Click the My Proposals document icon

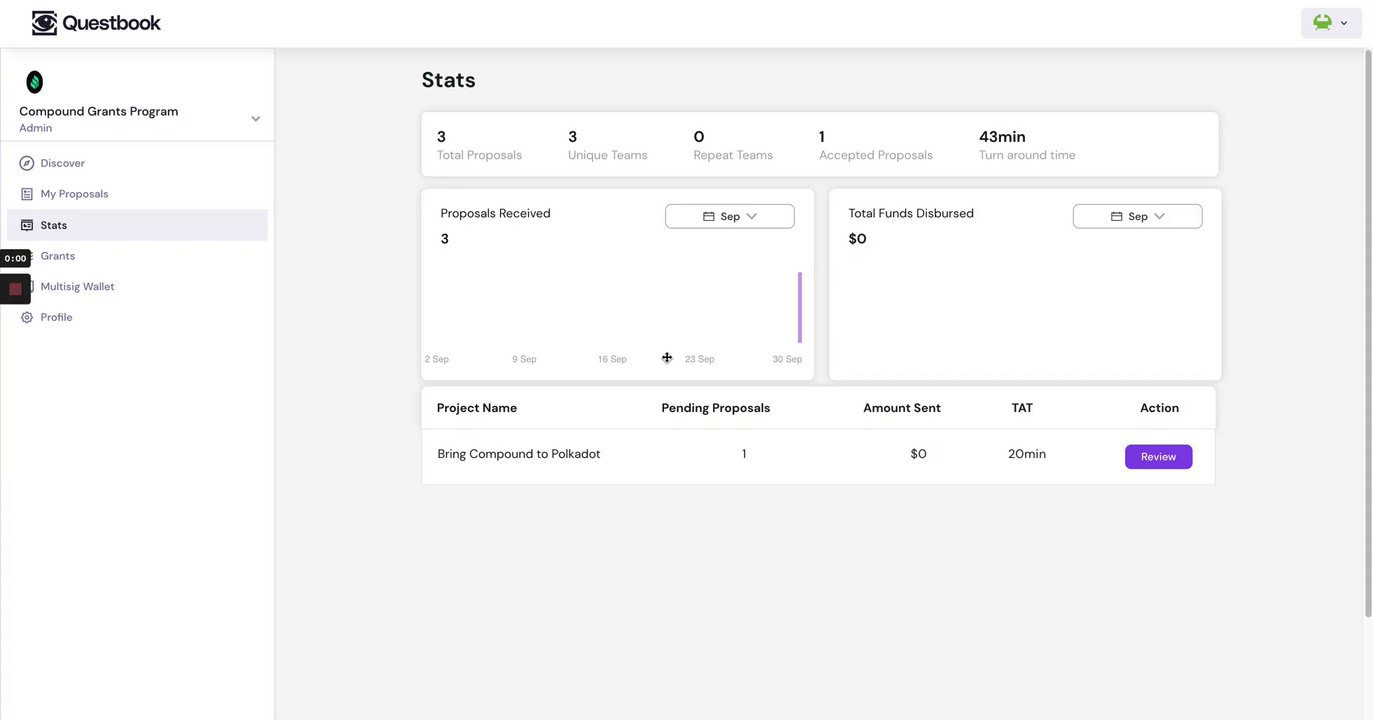click(27, 194)
